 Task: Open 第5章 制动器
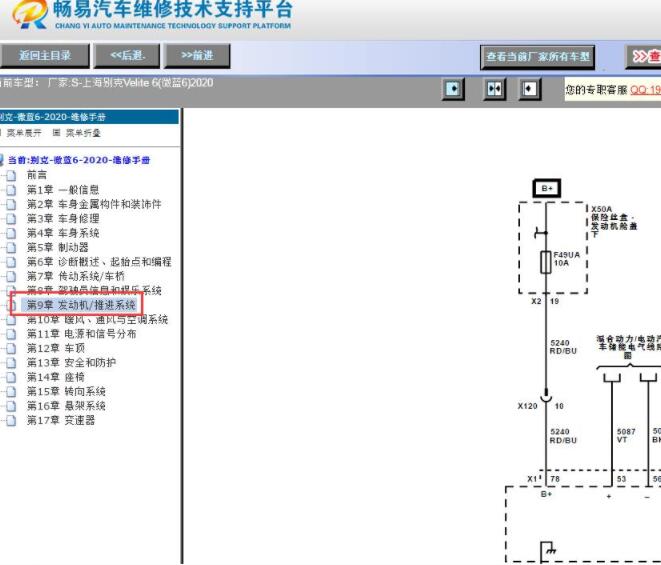point(58,247)
